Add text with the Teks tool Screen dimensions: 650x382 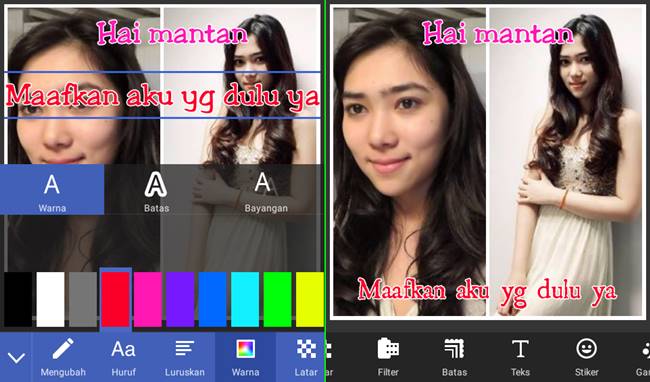[520, 357]
